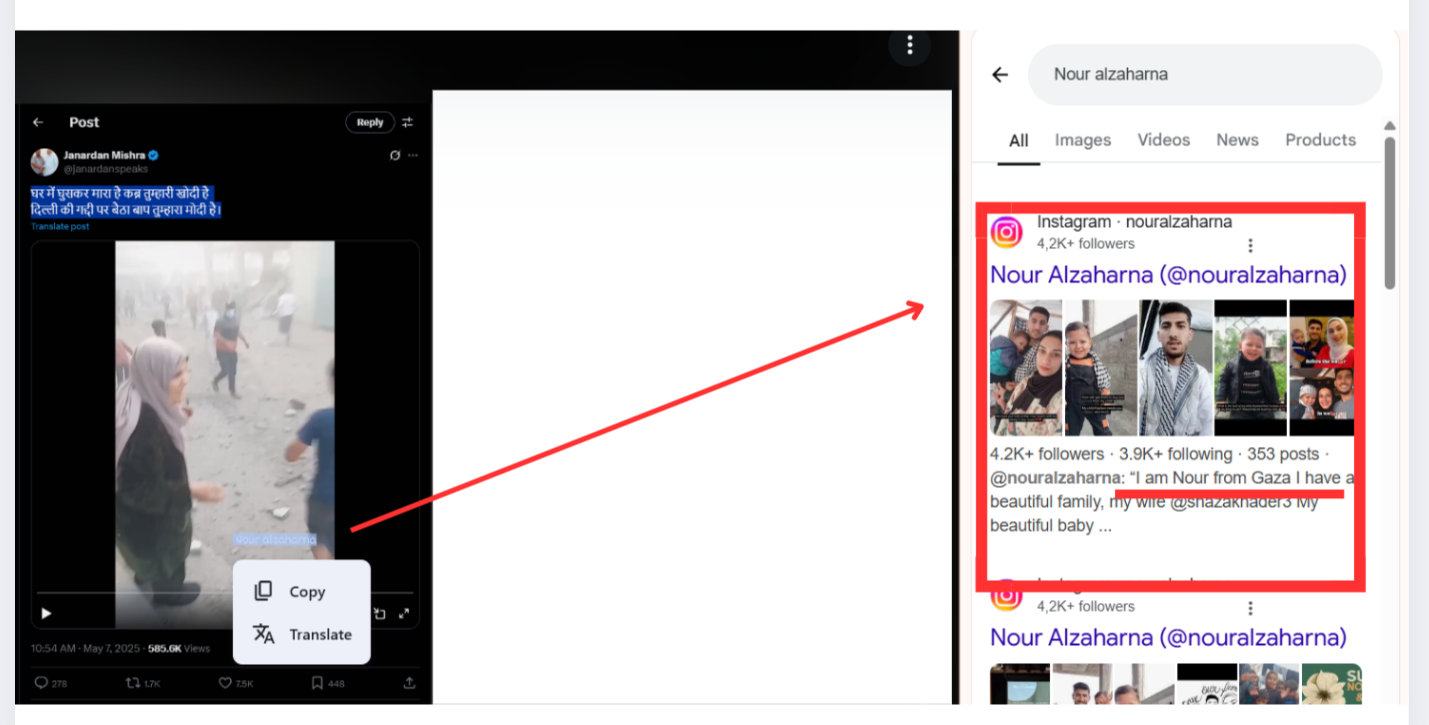Click the Nour alzaharna search field
Viewport: 1429px width, 725px height.
(1205, 74)
